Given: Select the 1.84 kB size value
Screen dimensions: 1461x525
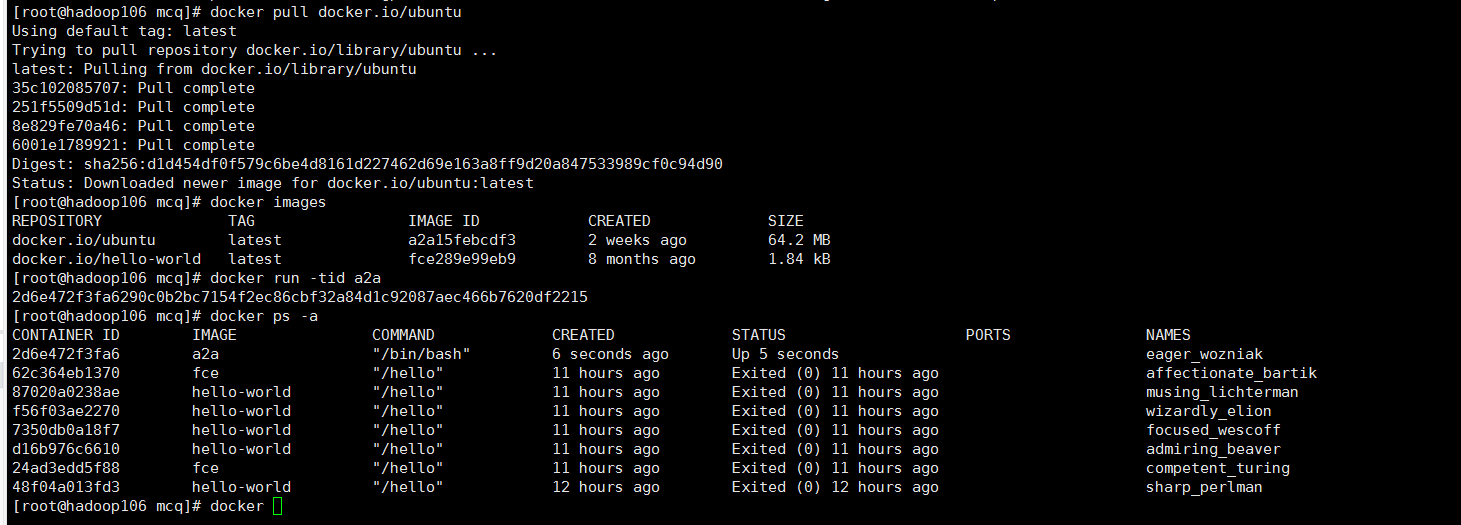Looking at the screenshot, I should (799, 259).
